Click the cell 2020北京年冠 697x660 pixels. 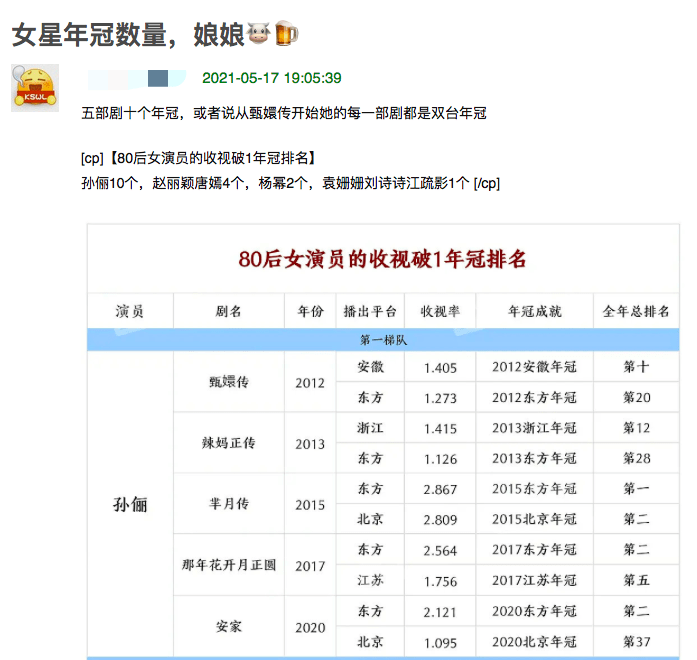pyautogui.click(x=534, y=641)
